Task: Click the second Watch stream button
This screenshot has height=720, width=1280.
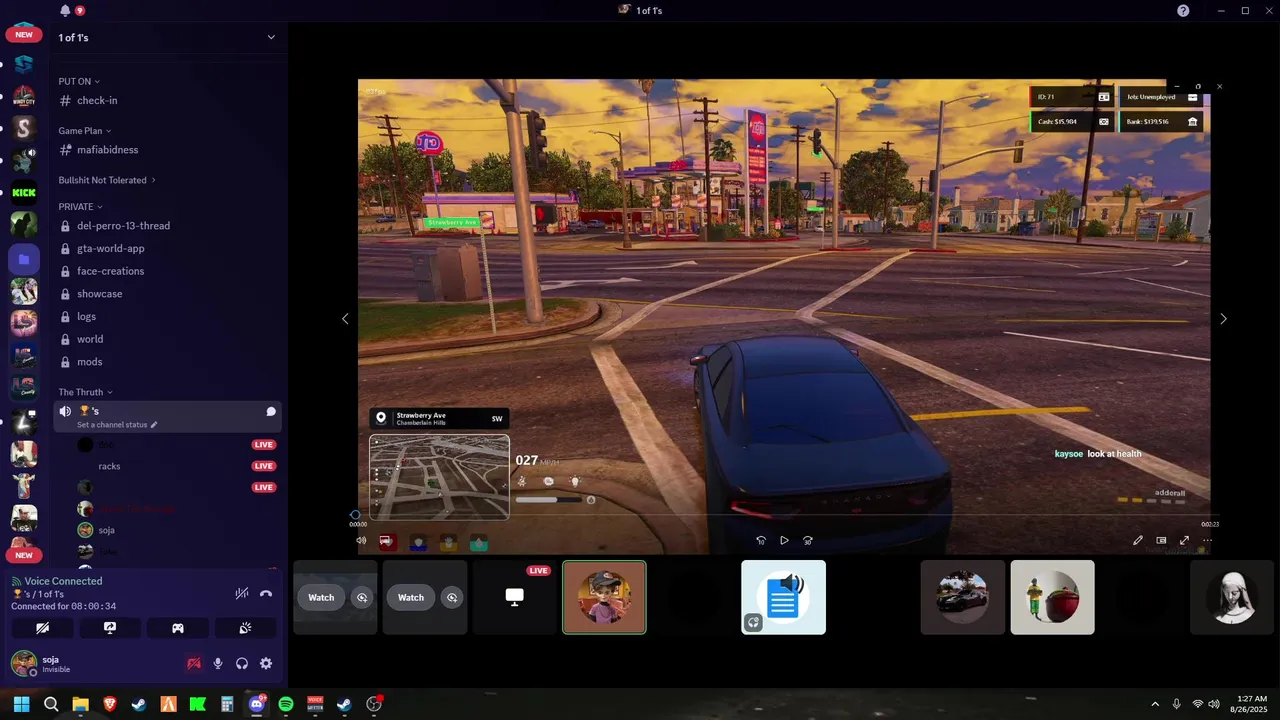Action: pos(411,597)
